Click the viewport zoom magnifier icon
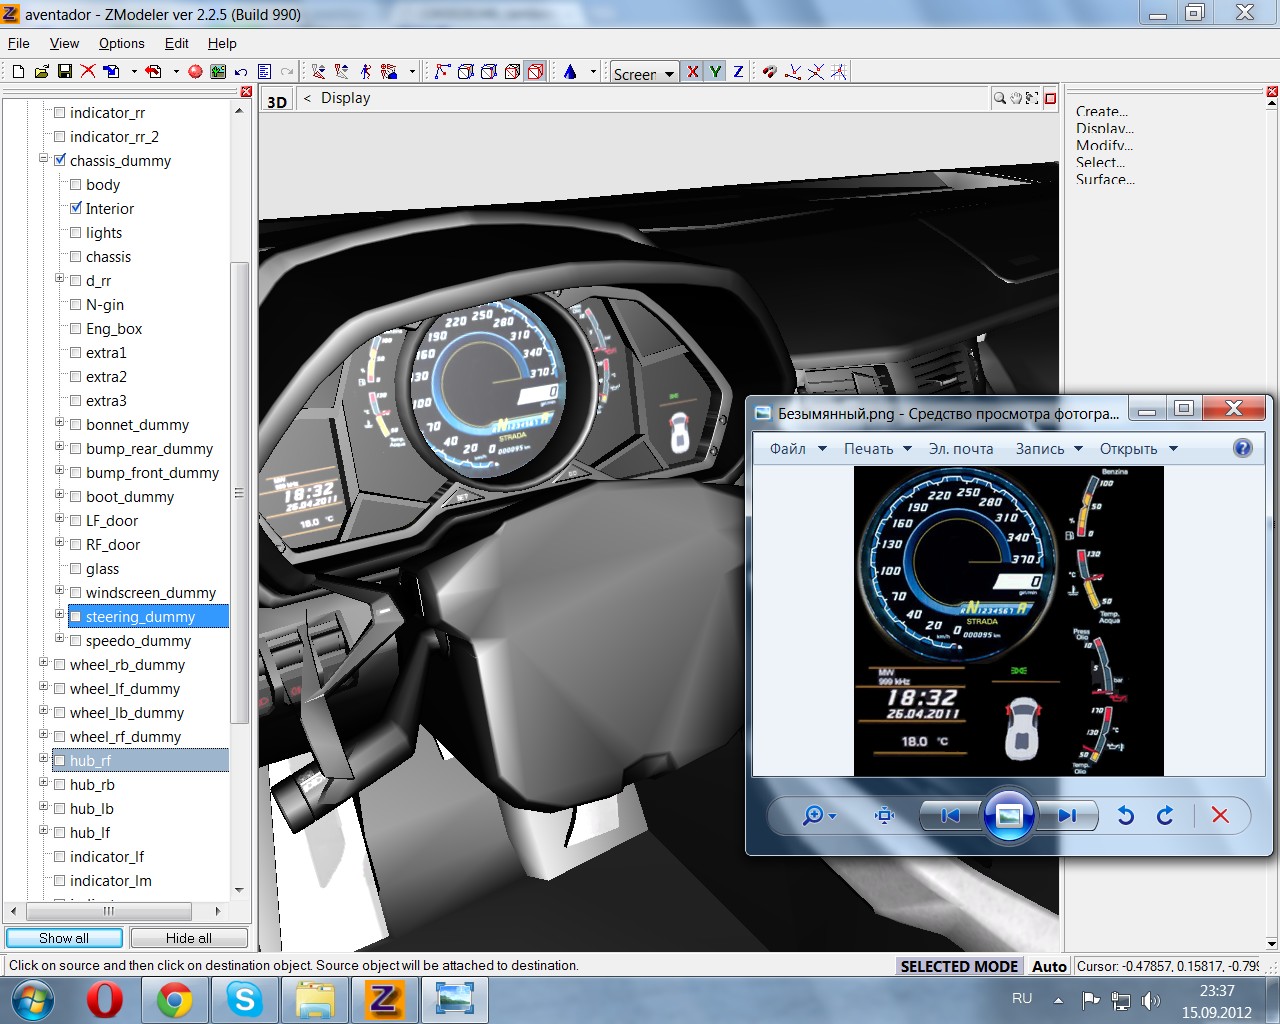The image size is (1280, 1024). 999,98
